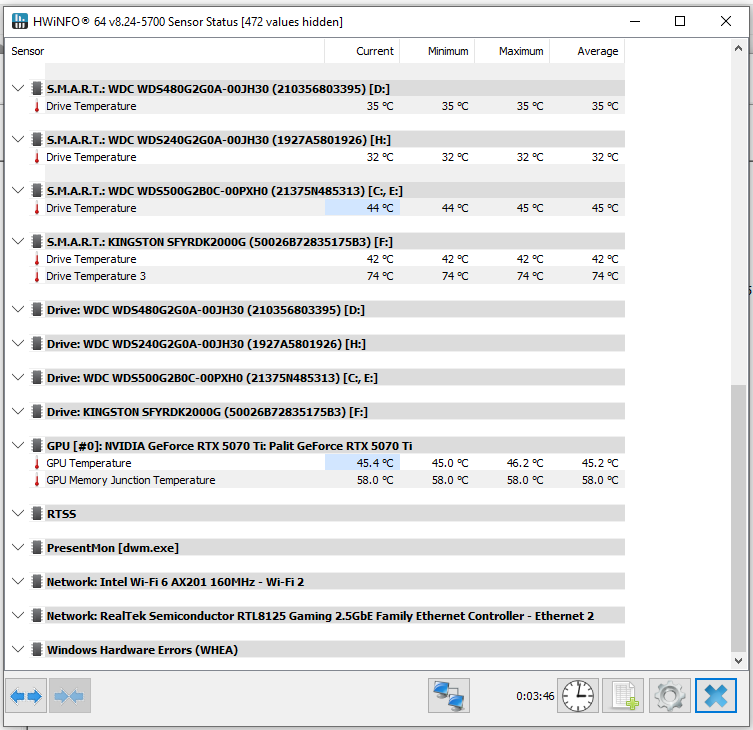Click GPU Temperature current value 45.4 °C

(x=375, y=463)
